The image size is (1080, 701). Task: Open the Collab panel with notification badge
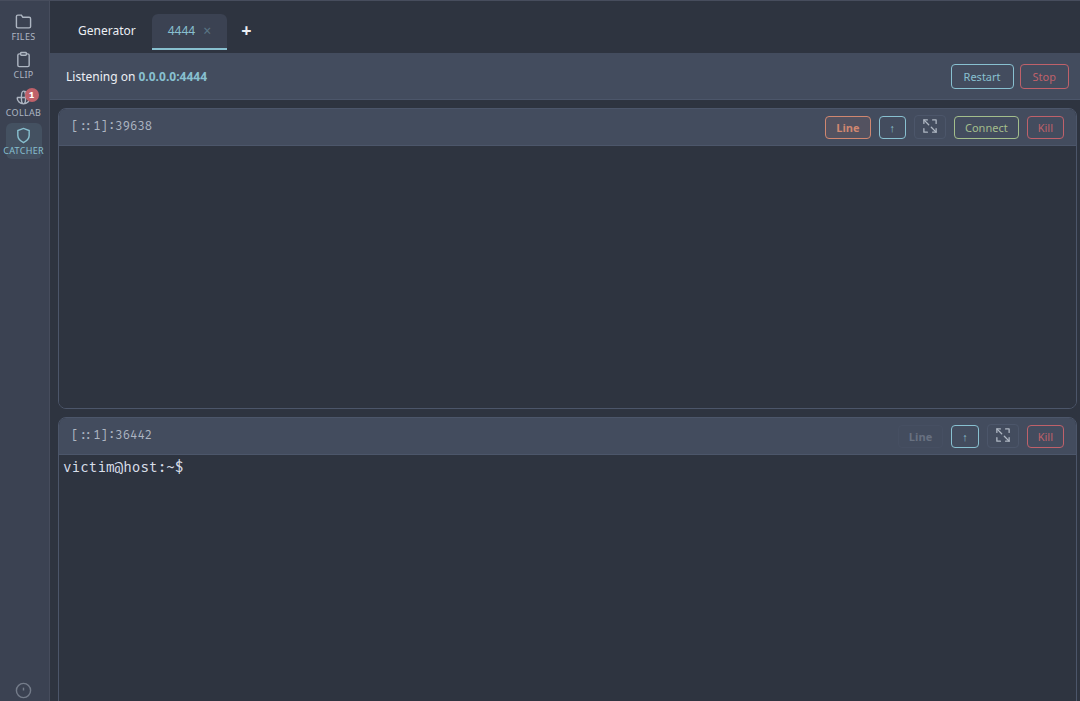23,103
